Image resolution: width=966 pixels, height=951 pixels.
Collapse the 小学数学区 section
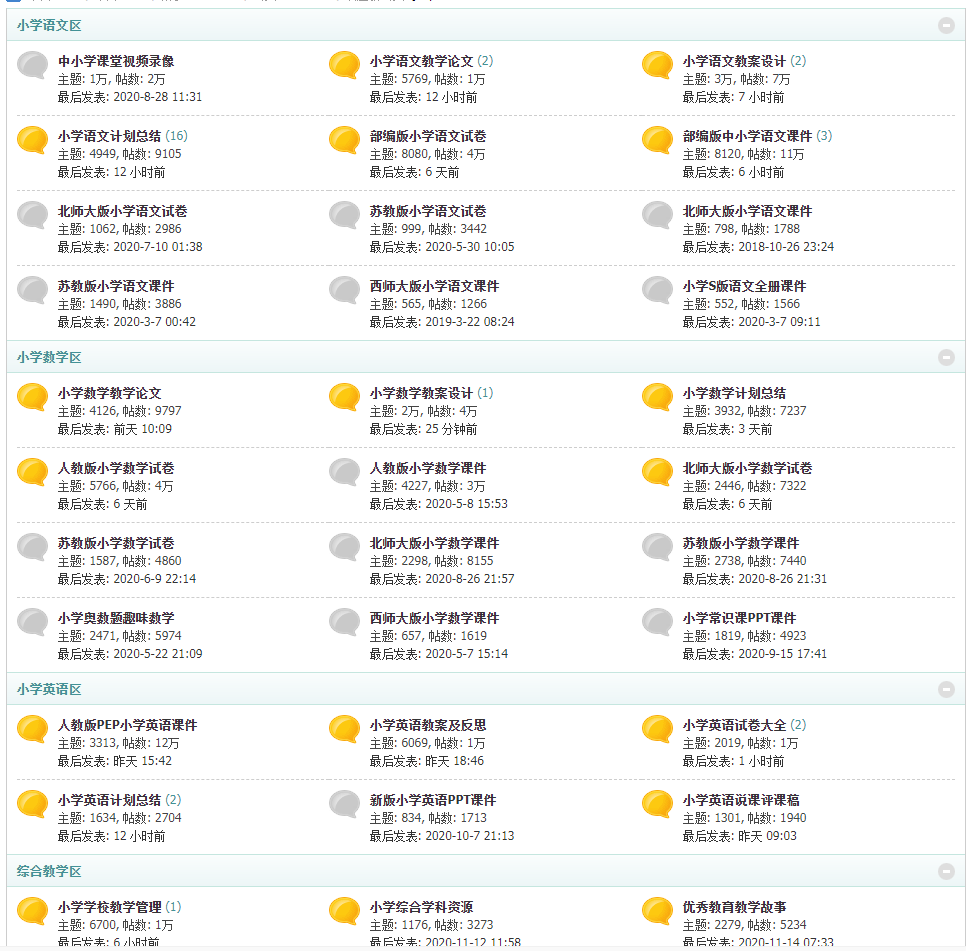[946, 357]
